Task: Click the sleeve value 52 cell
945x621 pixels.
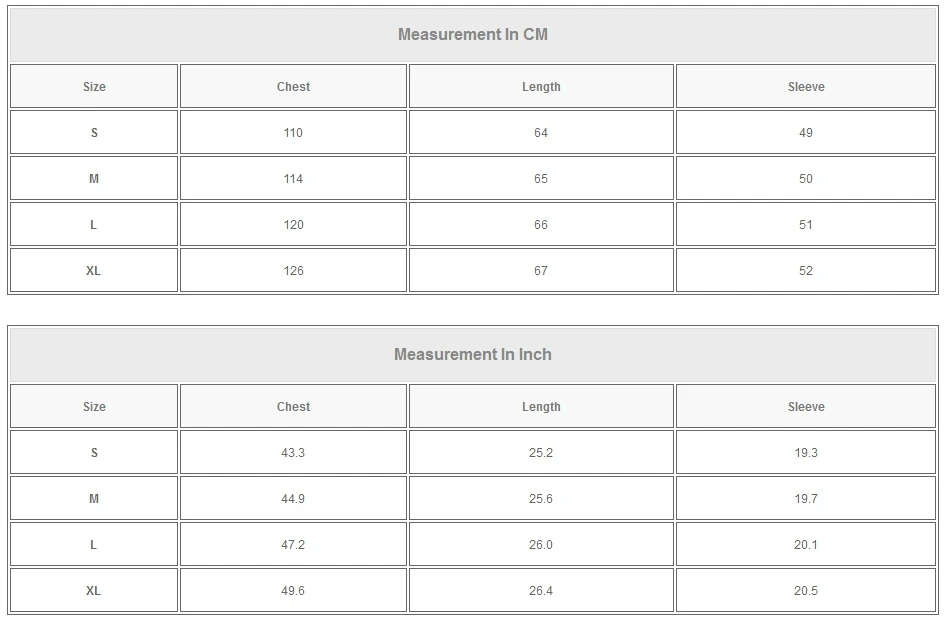Action: tap(806, 271)
